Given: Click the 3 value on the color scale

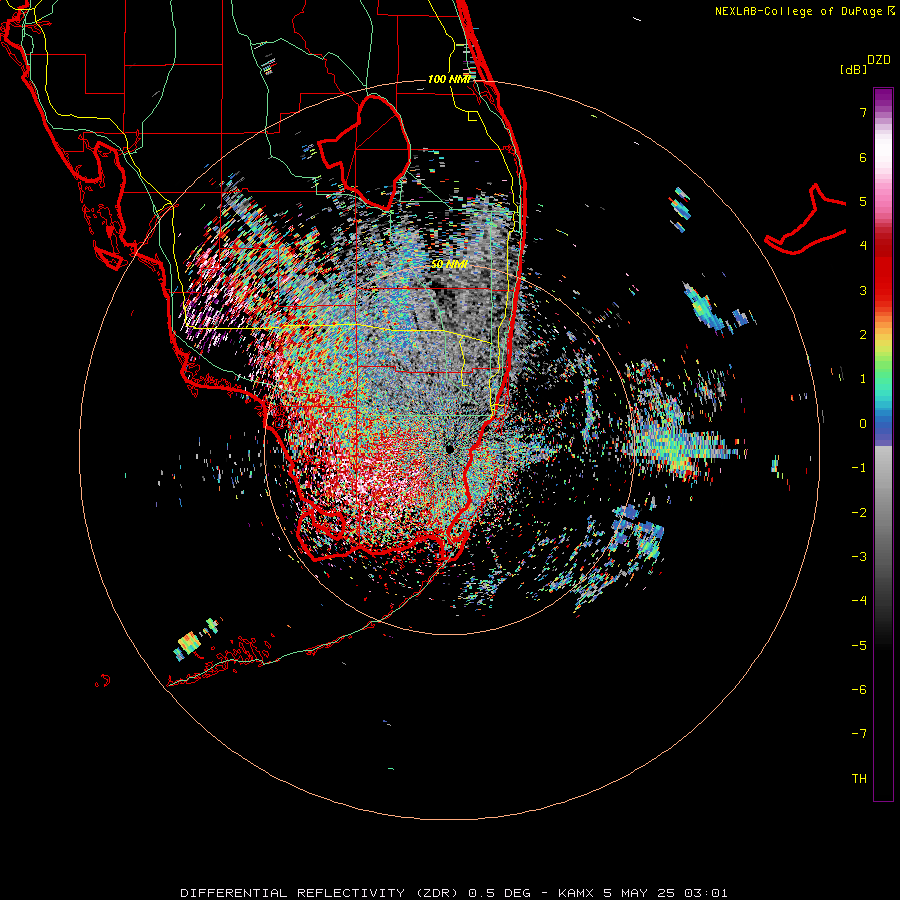Looking at the screenshot, I should click(863, 290).
